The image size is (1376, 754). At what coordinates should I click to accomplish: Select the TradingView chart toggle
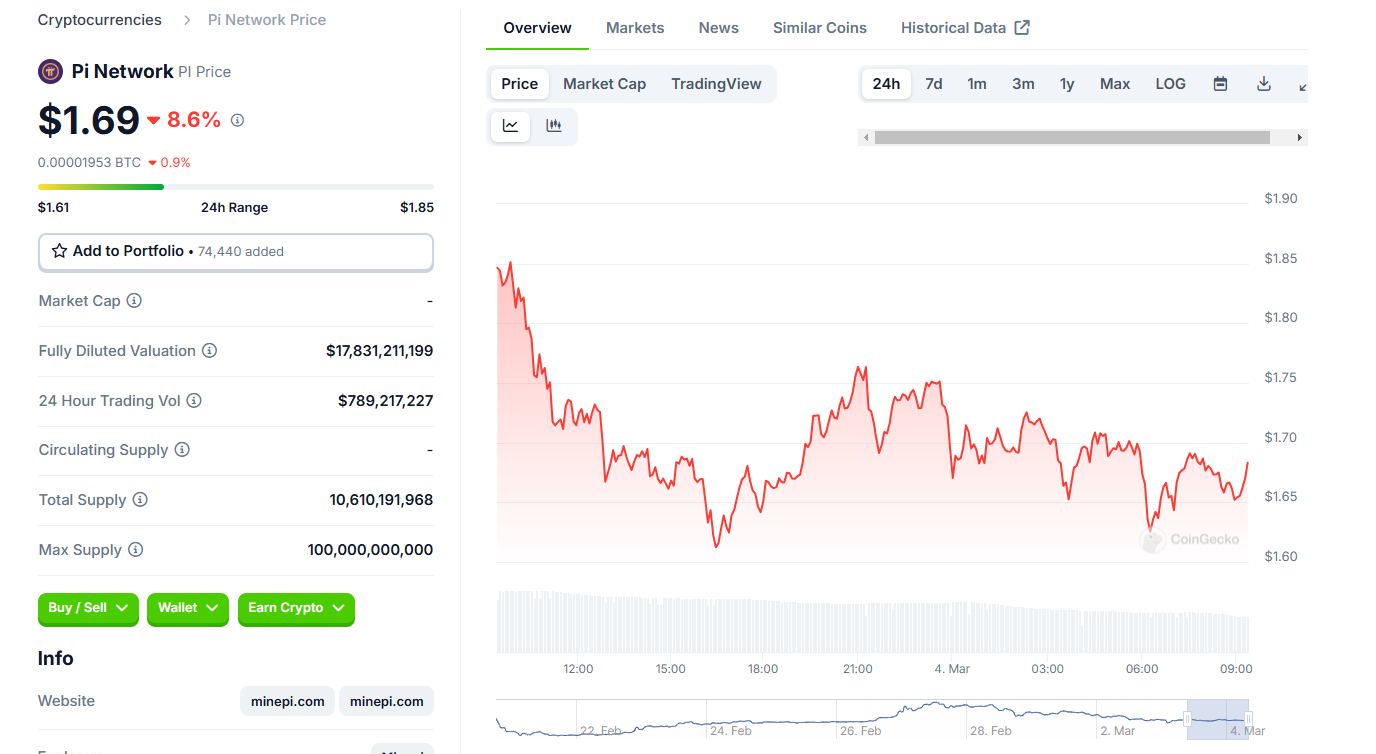point(716,84)
